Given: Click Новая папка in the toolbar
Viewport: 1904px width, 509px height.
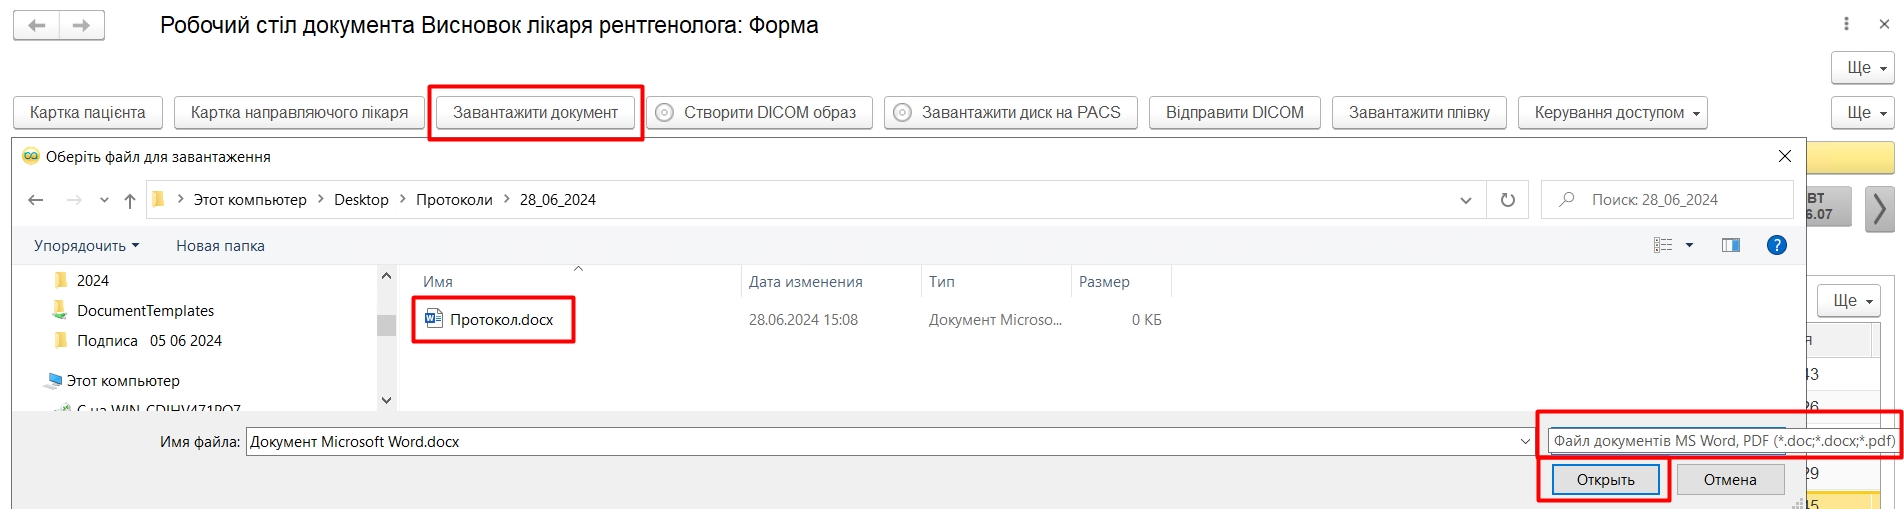Looking at the screenshot, I should (220, 246).
